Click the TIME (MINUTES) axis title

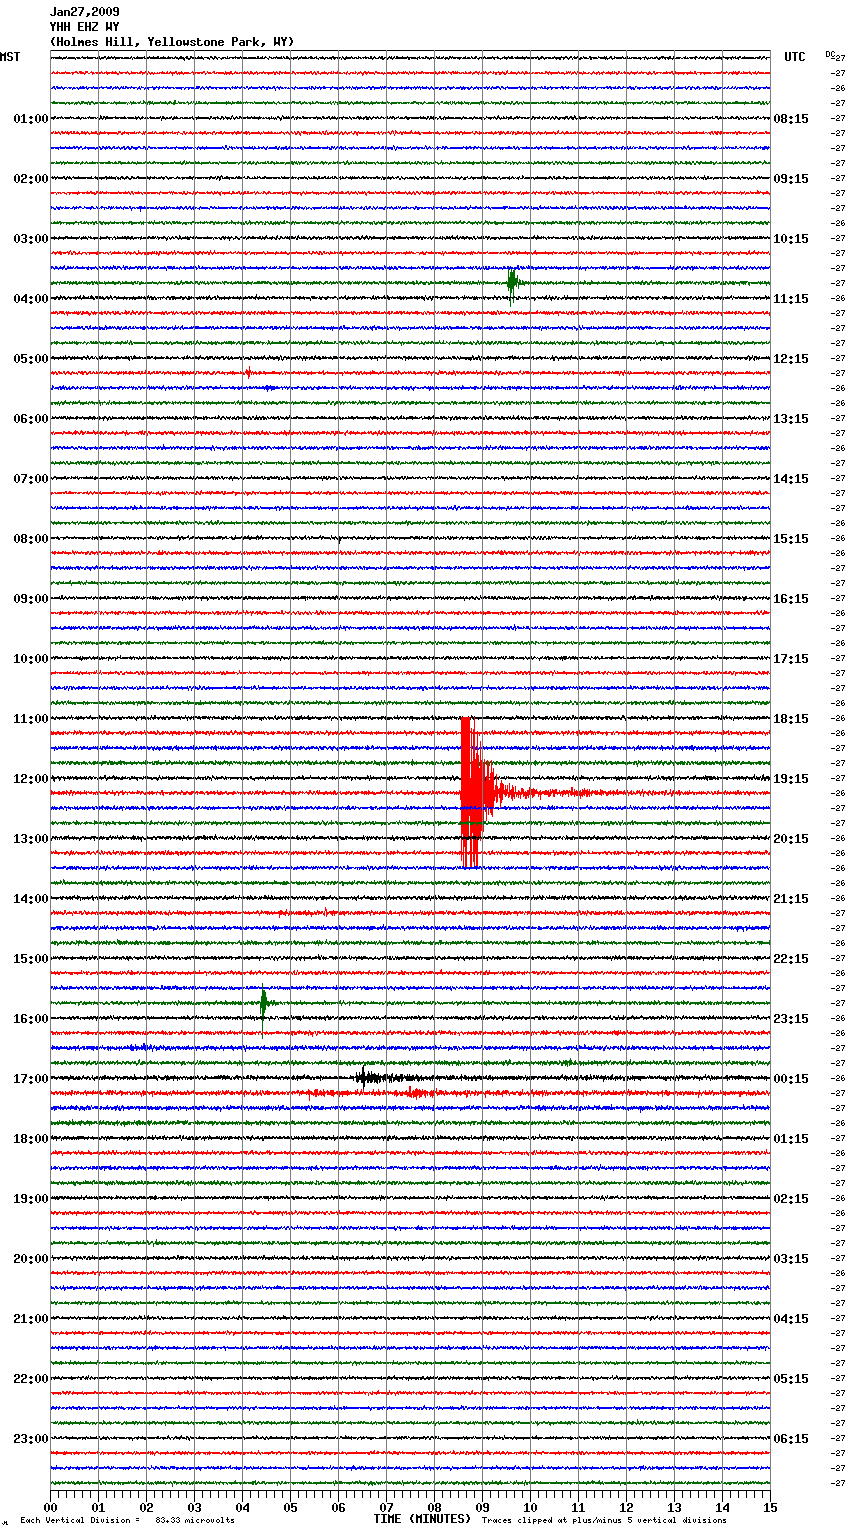pyautogui.click(x=422, y=1519)
